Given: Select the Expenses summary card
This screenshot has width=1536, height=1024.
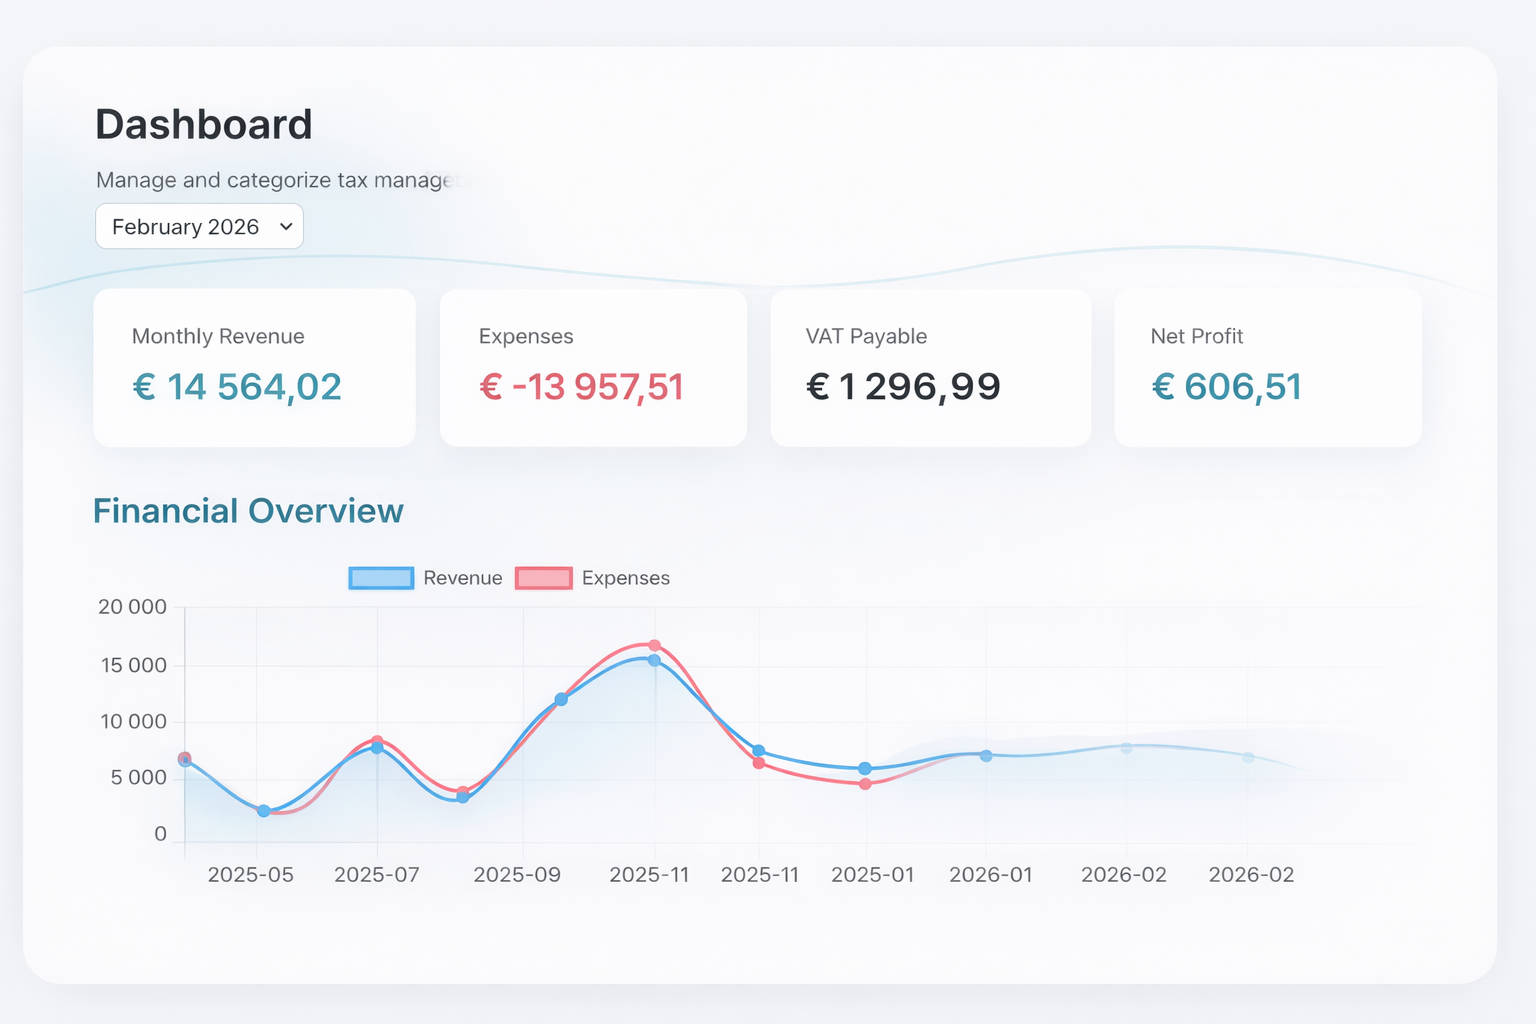Looking at the screenshot, I should 592,367.
